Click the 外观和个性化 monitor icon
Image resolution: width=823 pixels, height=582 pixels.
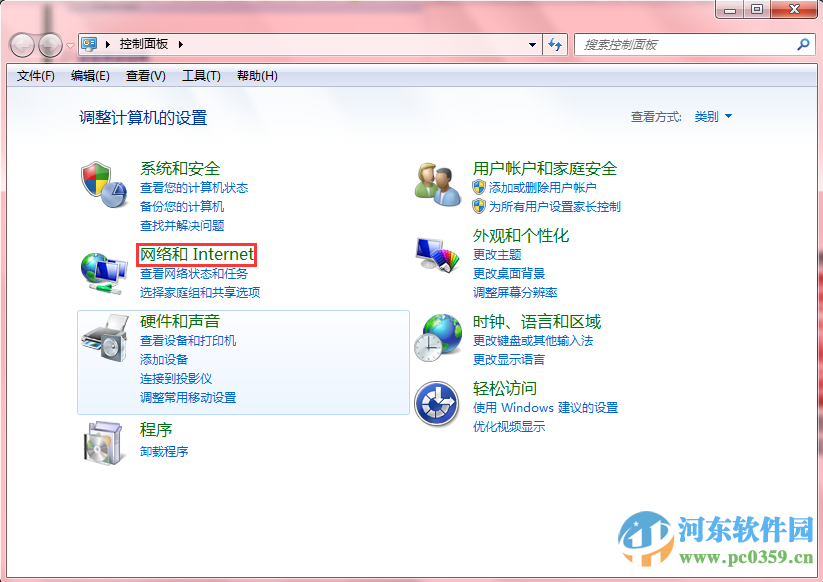click(x=437, y=255)
